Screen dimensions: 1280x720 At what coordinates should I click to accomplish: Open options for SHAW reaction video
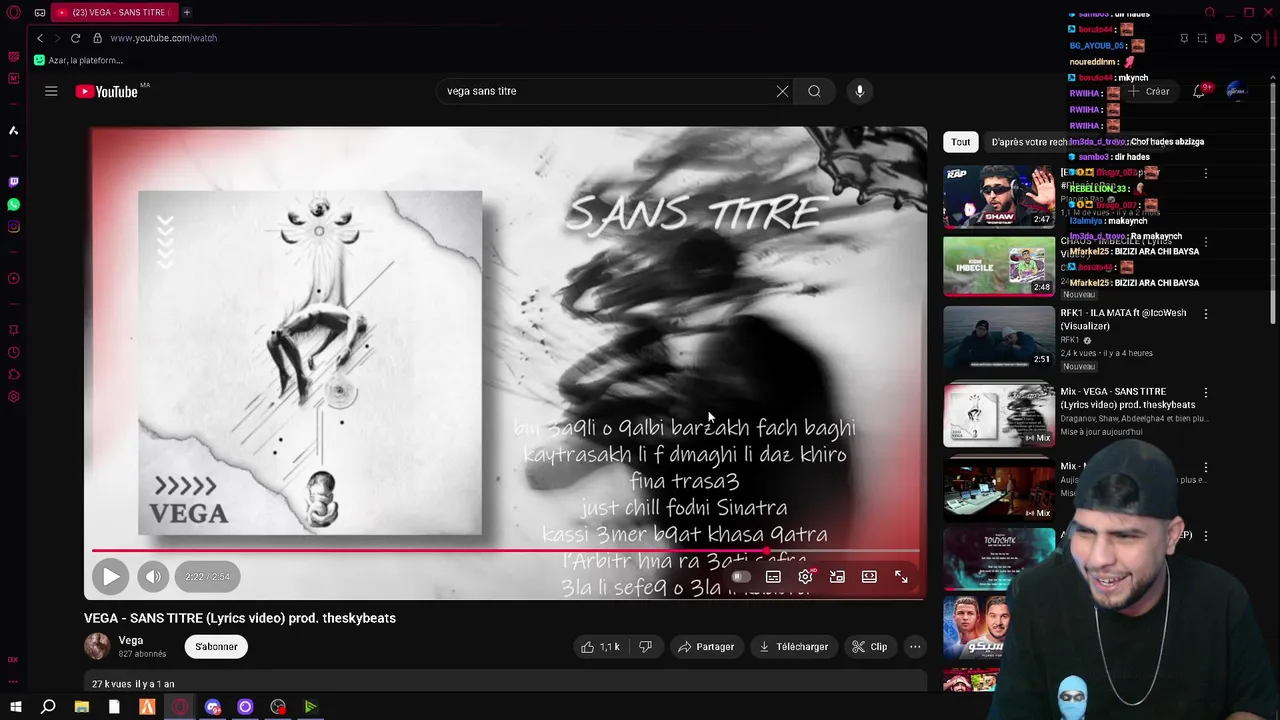pos(1206,174)
